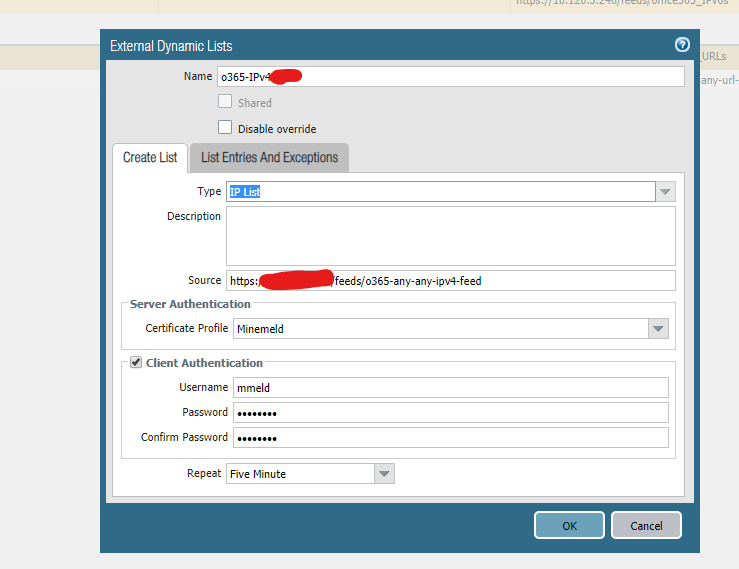
Task: Focus the Password field
Action: [451, 412]
